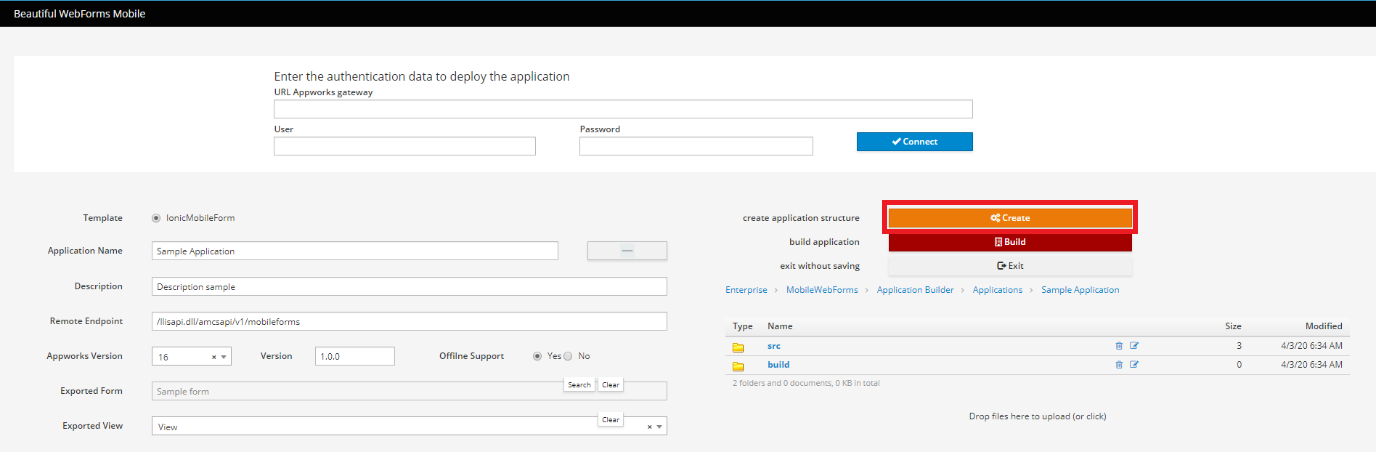Expand the Exported View dropdown arrow
Viewport: 1376px width, 452px height.
(x=660, y=427)
